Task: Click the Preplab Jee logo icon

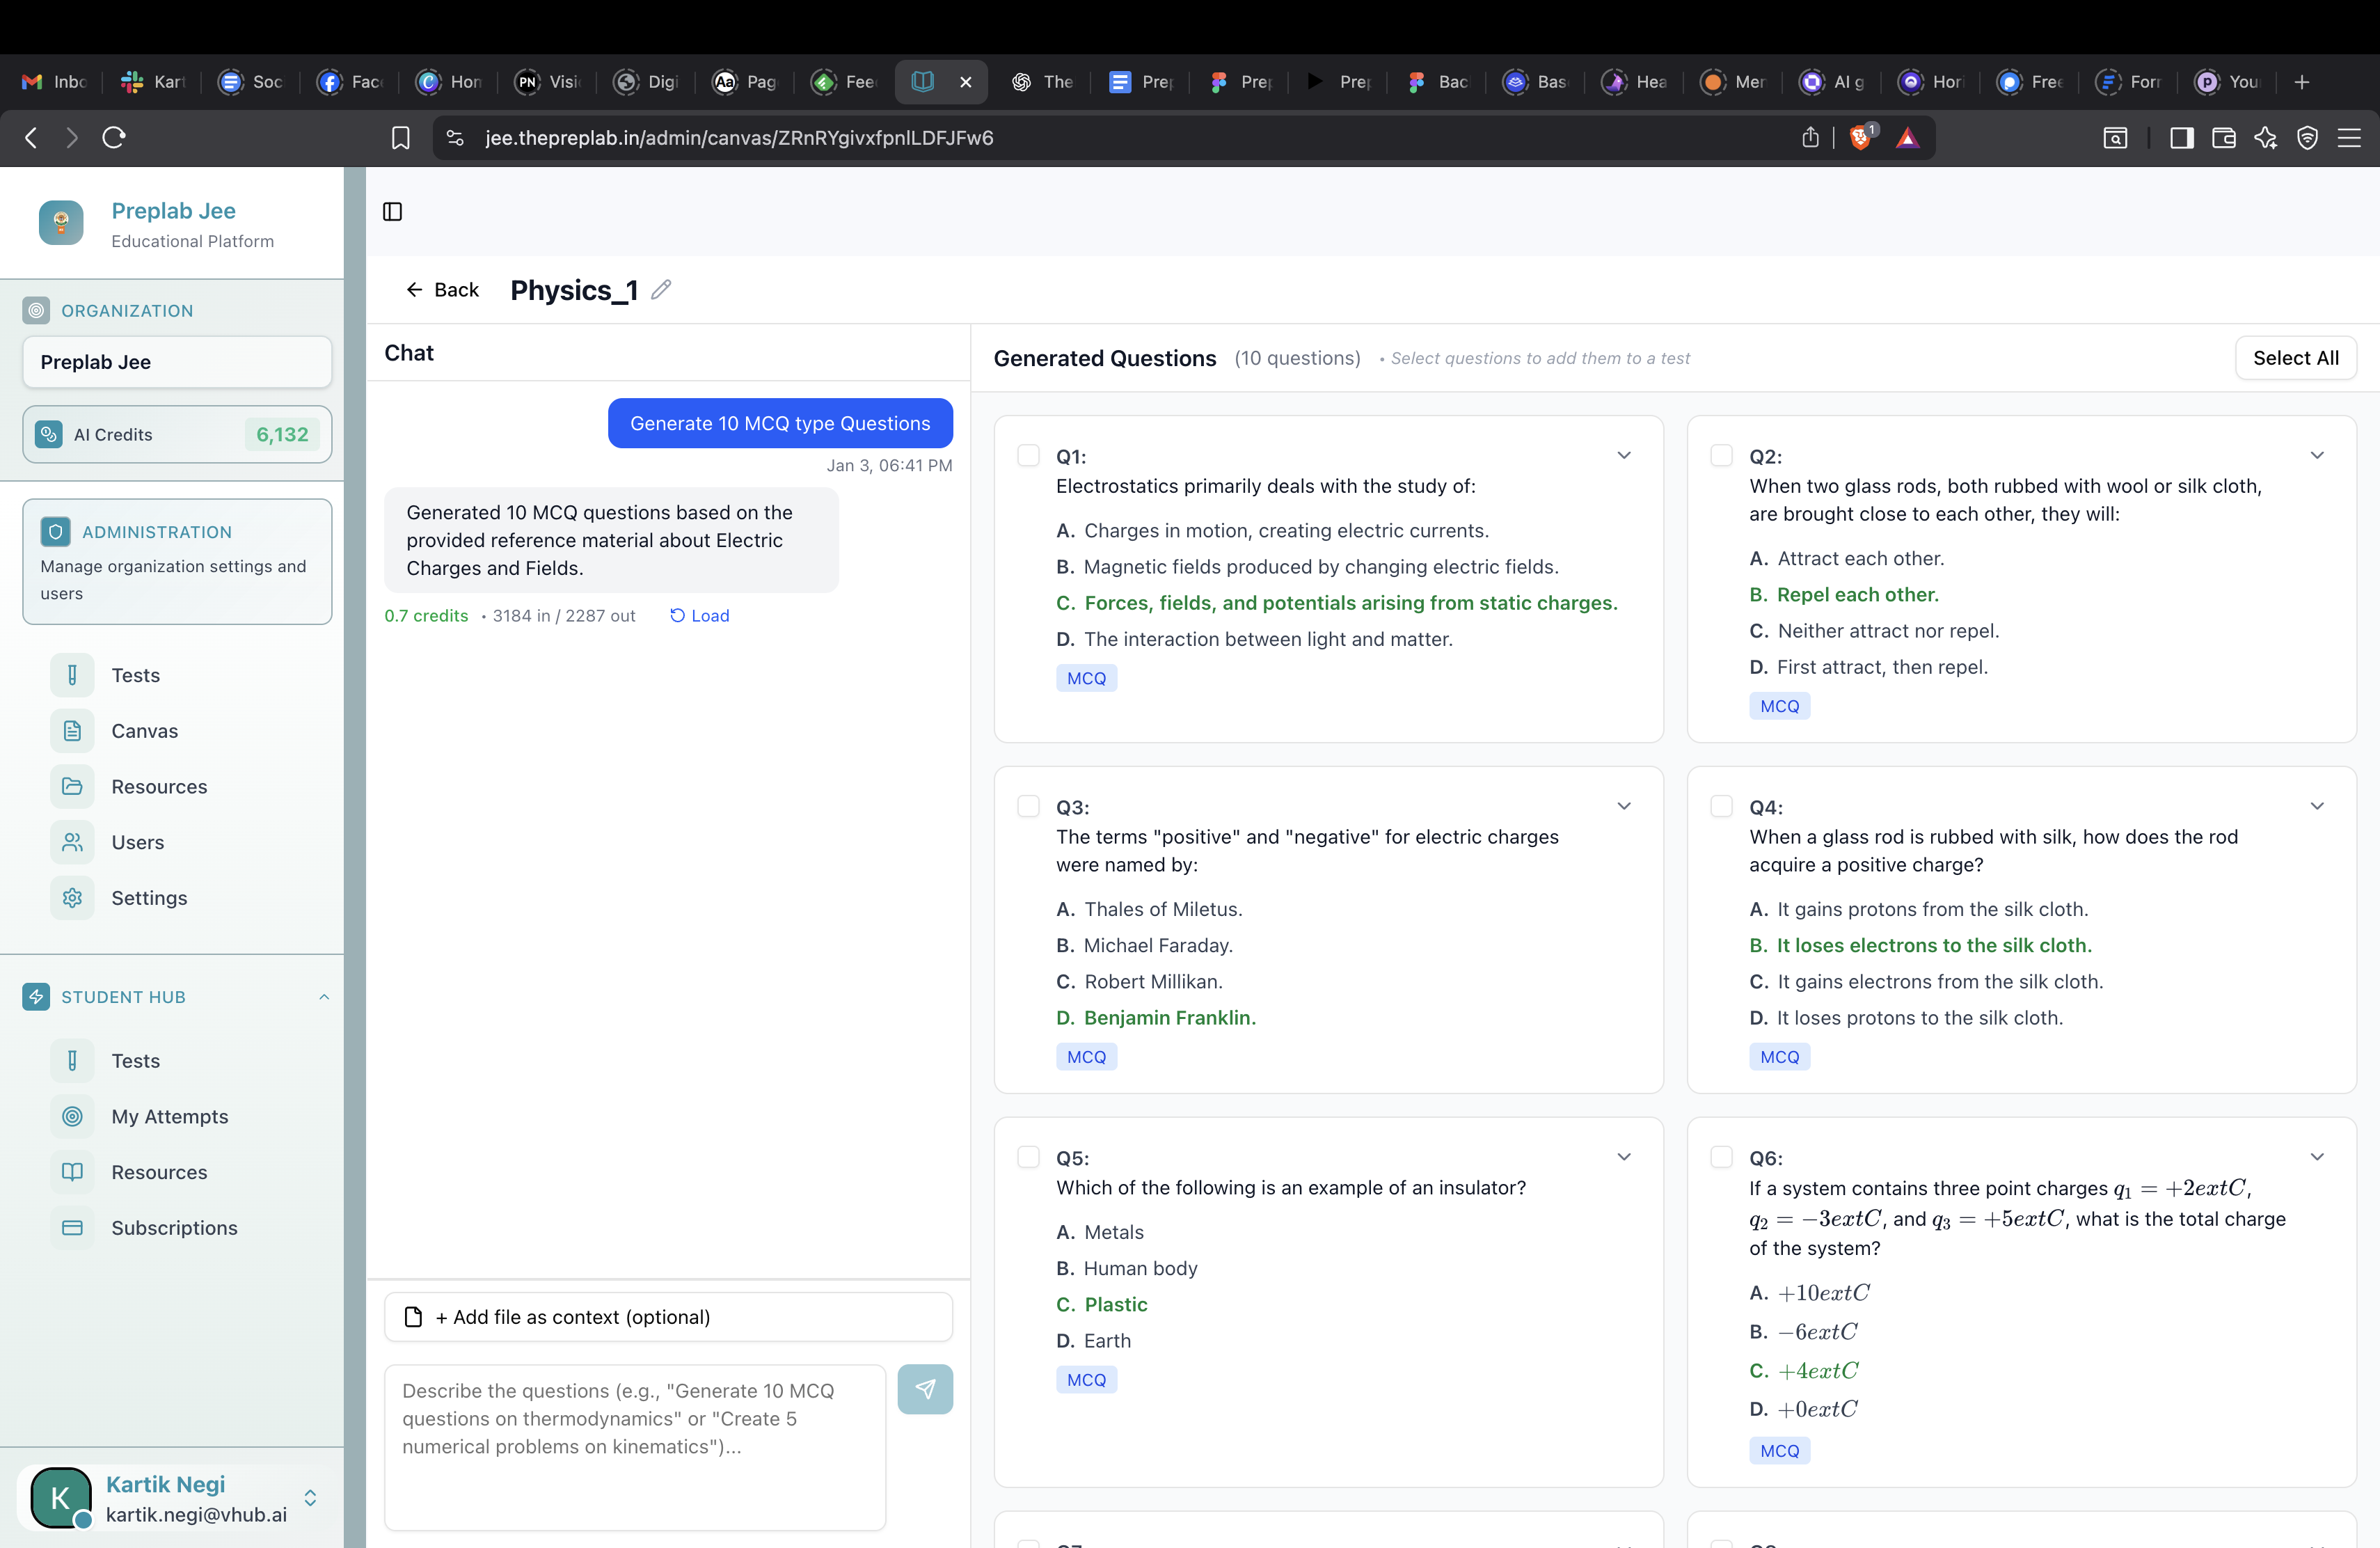Action: [x=61, y=222]
